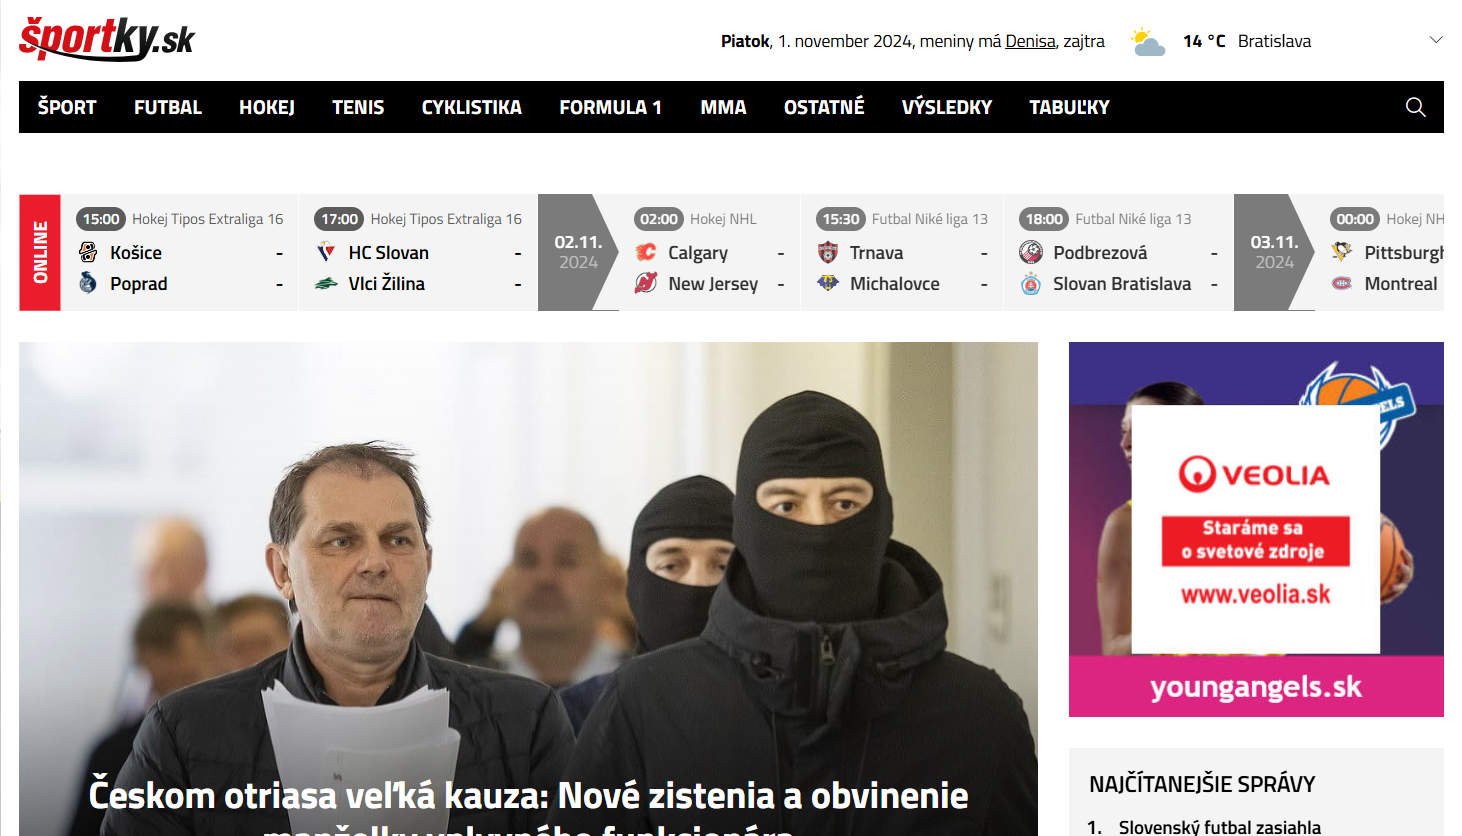The height and width of the screenshot is (836, 1462).
Task: Click the Pittsburgh Penguins logo
Action: click(x=1342, y=253)
